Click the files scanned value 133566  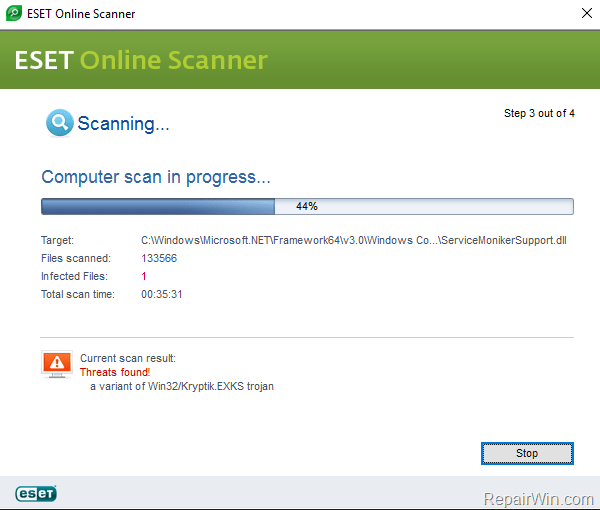[x=159, y=258]
